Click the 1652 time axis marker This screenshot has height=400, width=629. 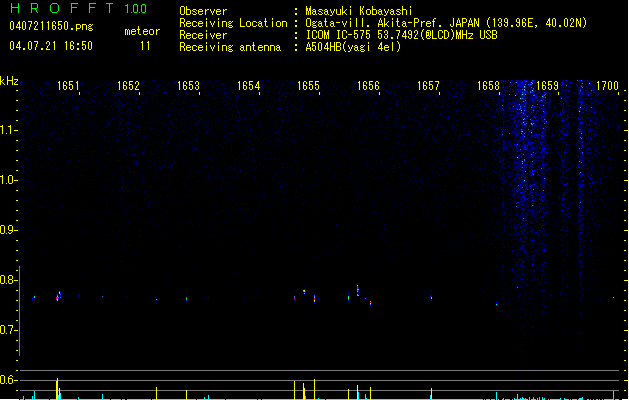click(128, 86)
